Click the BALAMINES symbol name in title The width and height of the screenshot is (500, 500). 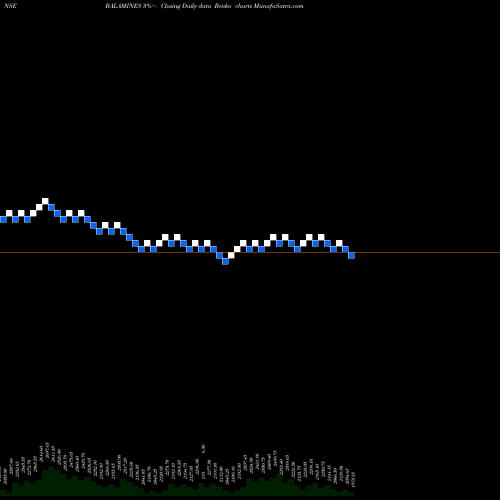pos(123,6)
